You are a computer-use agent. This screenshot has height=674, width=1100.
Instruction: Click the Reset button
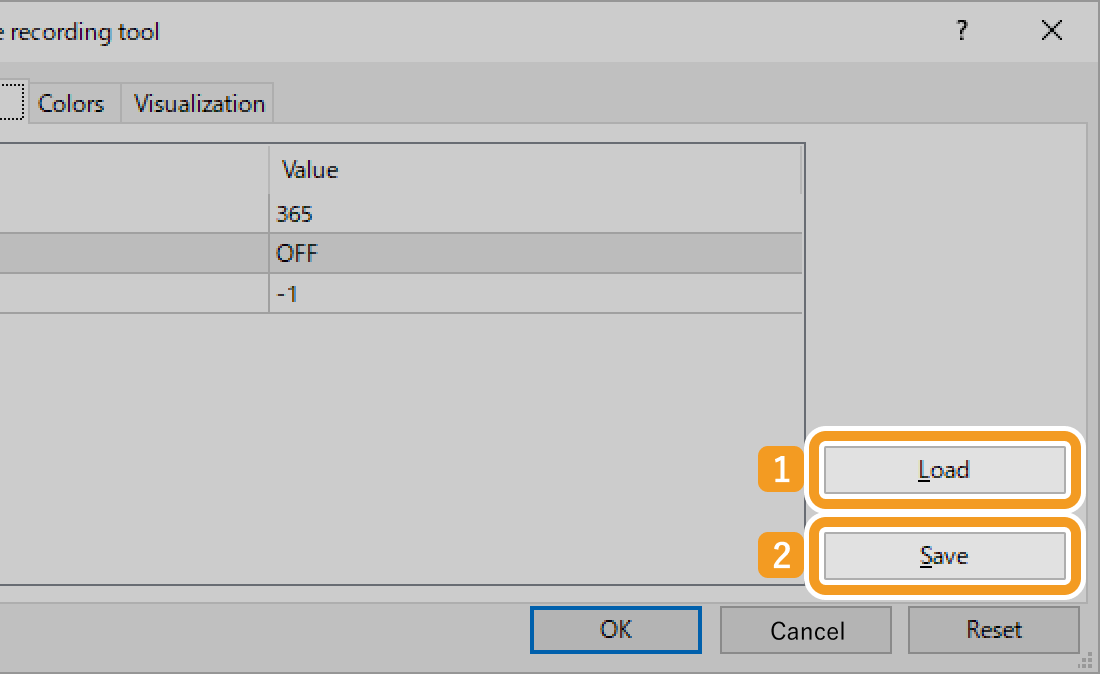click(994, 630)
